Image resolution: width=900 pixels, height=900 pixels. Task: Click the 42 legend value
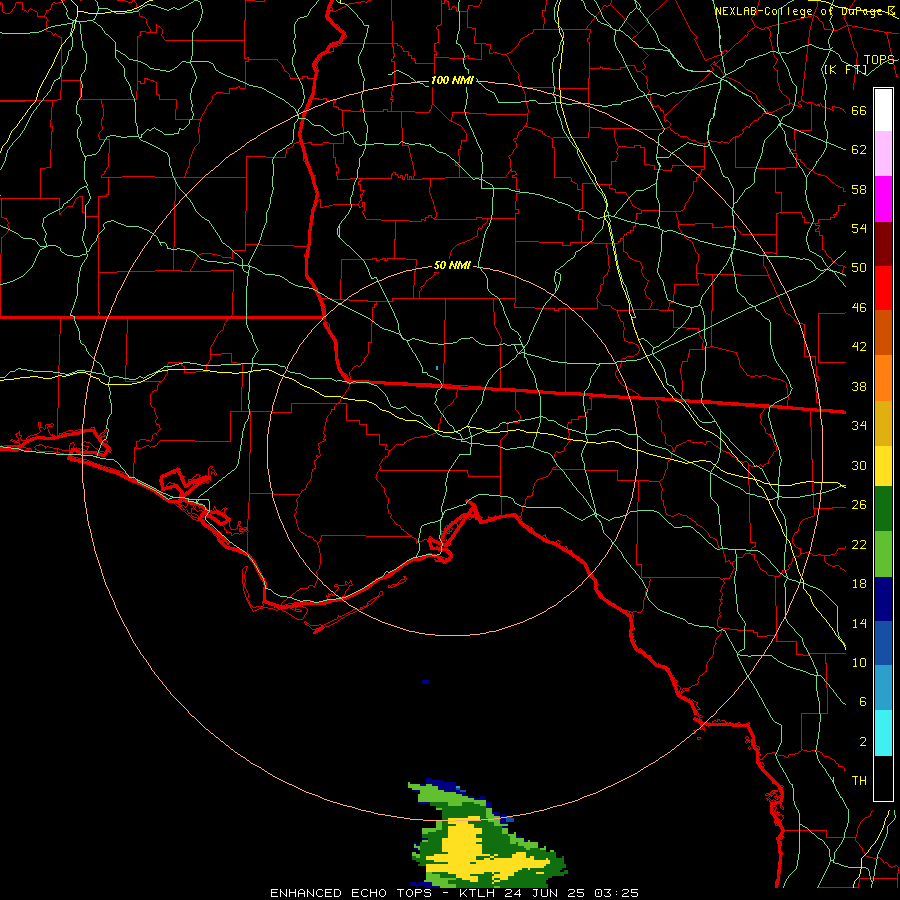tap(859, 347)
